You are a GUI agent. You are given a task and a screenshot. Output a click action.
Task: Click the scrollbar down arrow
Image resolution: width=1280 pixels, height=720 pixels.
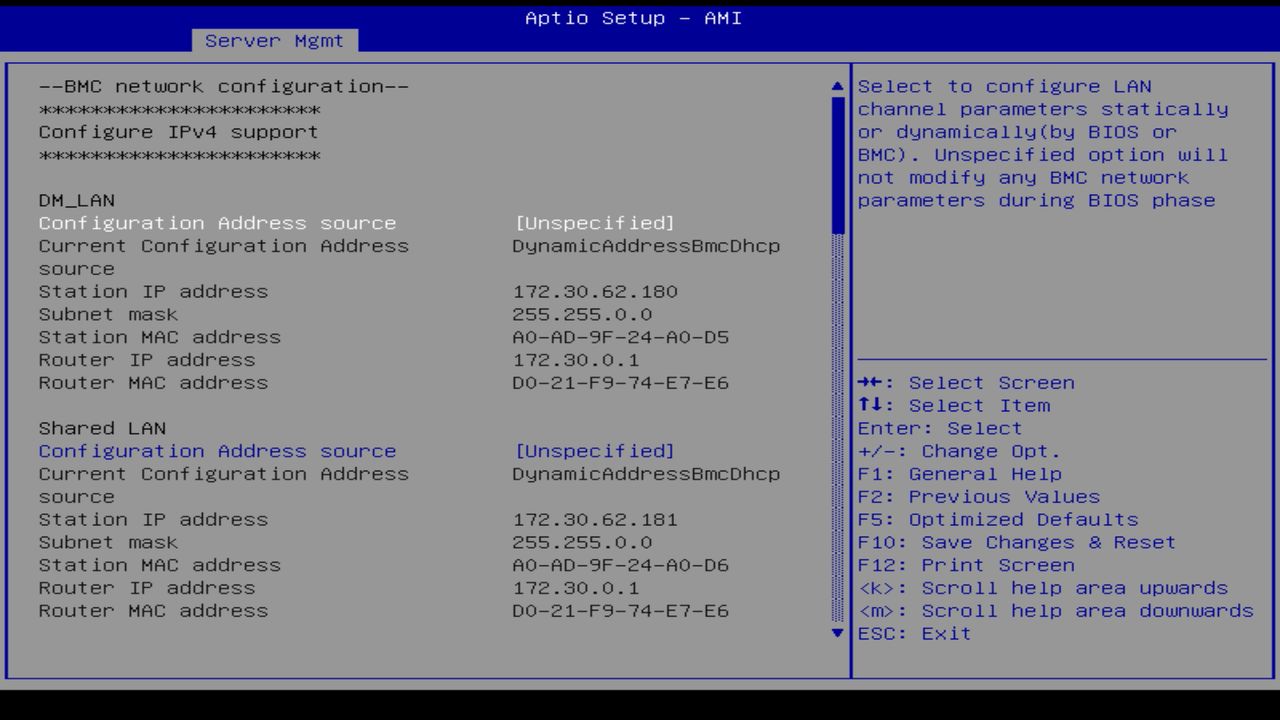(x=836, y=633)
